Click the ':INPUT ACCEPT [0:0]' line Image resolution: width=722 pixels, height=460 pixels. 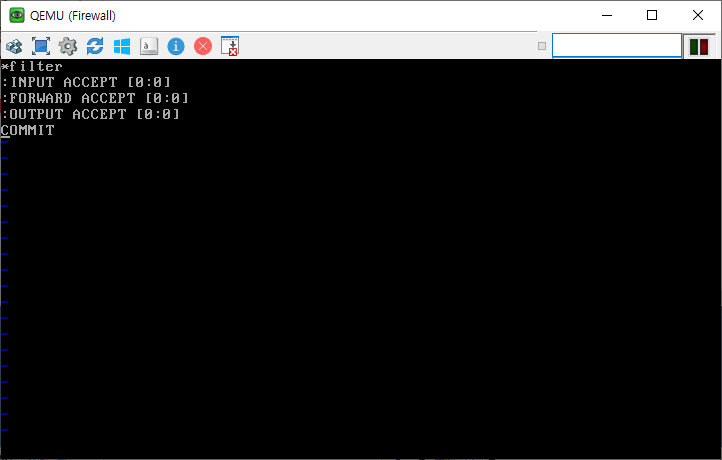point(86,82)
